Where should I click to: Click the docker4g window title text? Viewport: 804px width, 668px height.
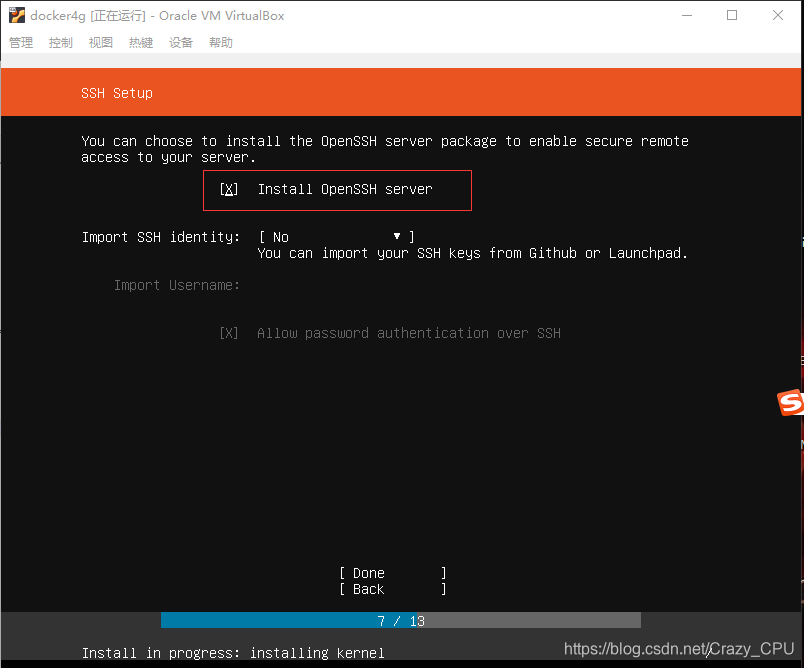pyautogui.click(x=157, y=16)
